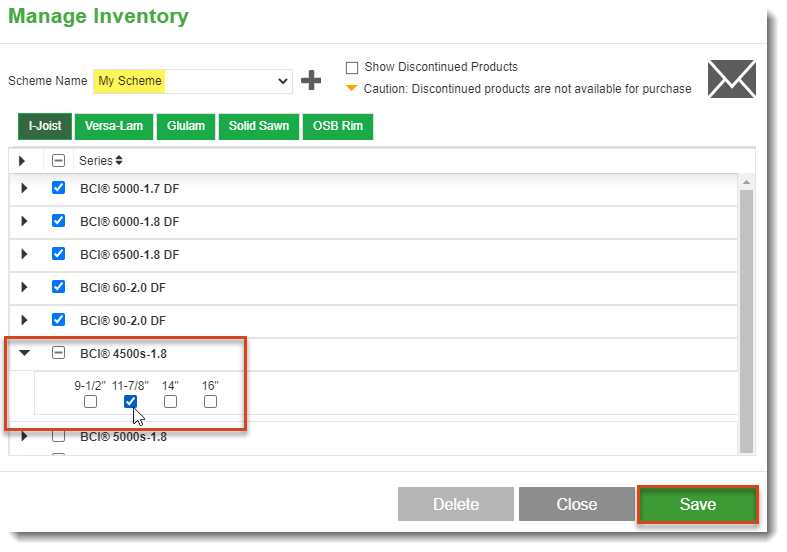Expand the BCI 60-2.0 DF row
787x552 pixels.
pyautogui.click(x=24, y=287)
